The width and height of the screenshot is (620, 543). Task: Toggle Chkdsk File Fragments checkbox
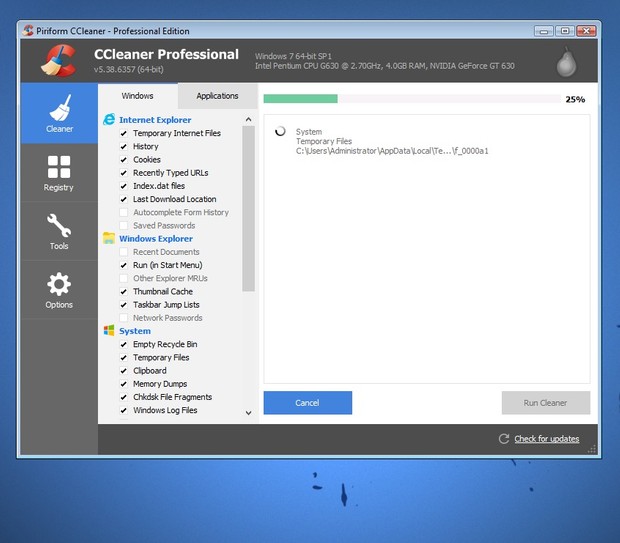click(x=124, y=397)
